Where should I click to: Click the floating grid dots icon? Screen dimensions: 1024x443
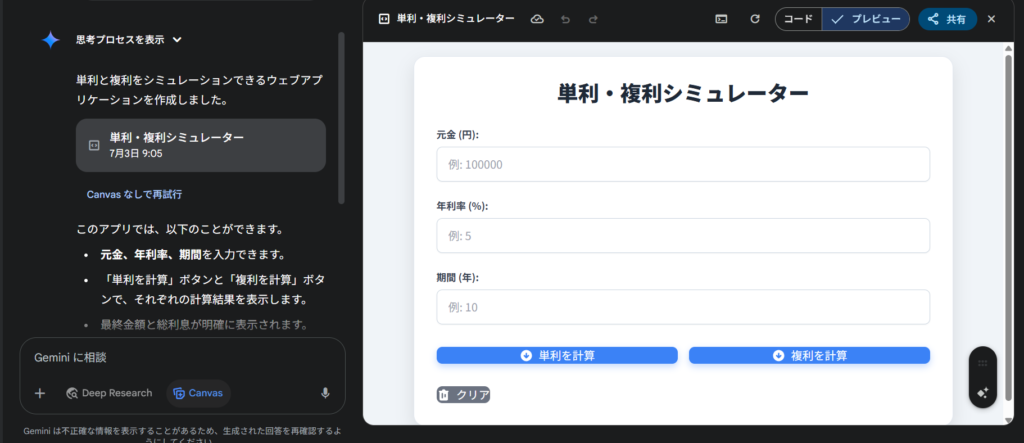(982, 363)
